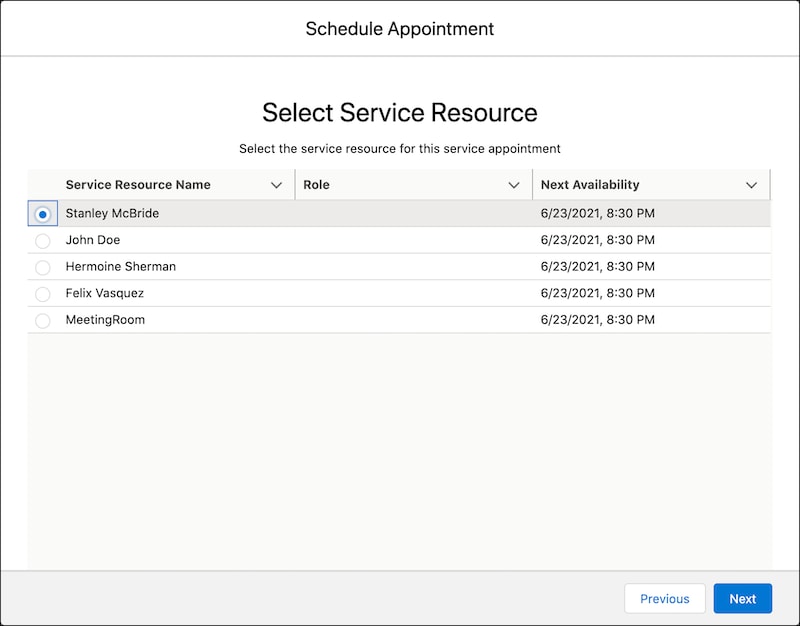Sort by Next Availability header

(590, 185)
